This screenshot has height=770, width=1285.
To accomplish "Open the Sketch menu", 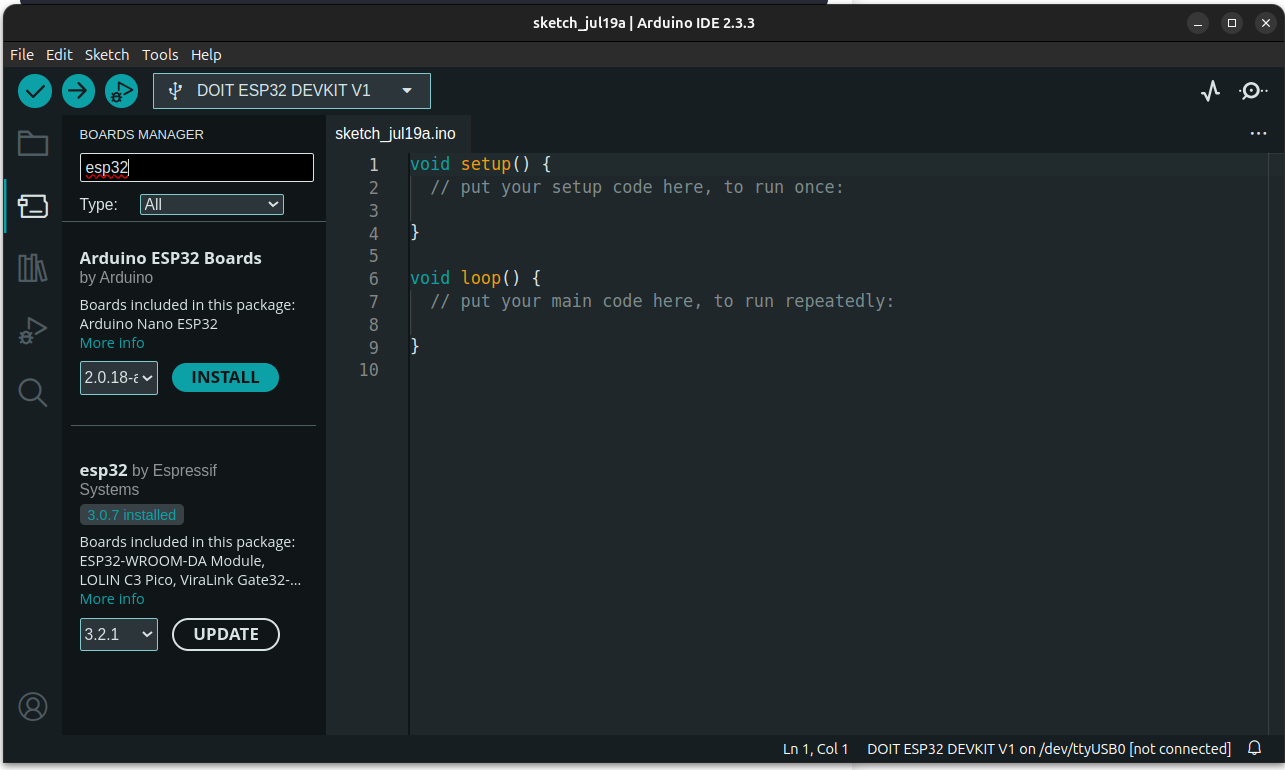I will (x=107, y=55).
